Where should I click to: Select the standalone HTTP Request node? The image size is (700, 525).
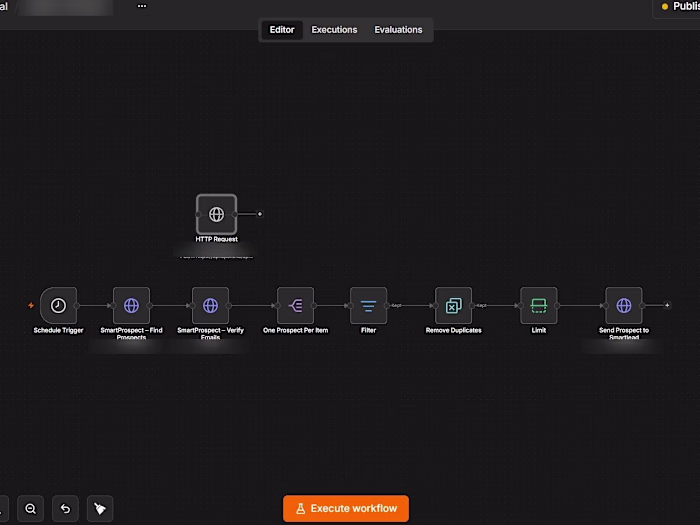(217, 214)
